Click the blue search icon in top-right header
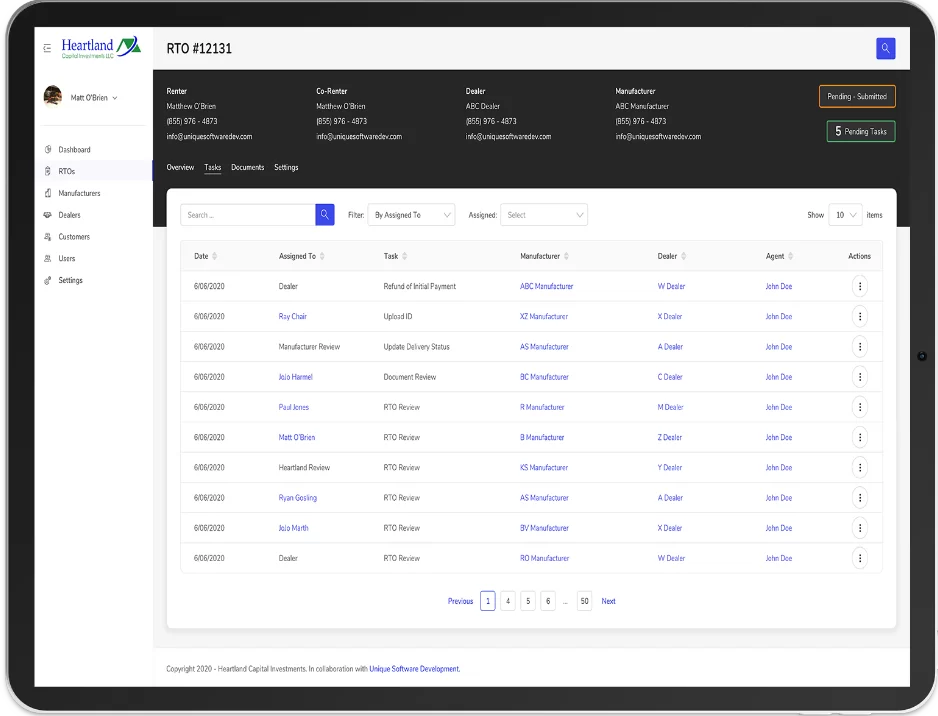This screenshot has height=716, width=938. point(884,48)
